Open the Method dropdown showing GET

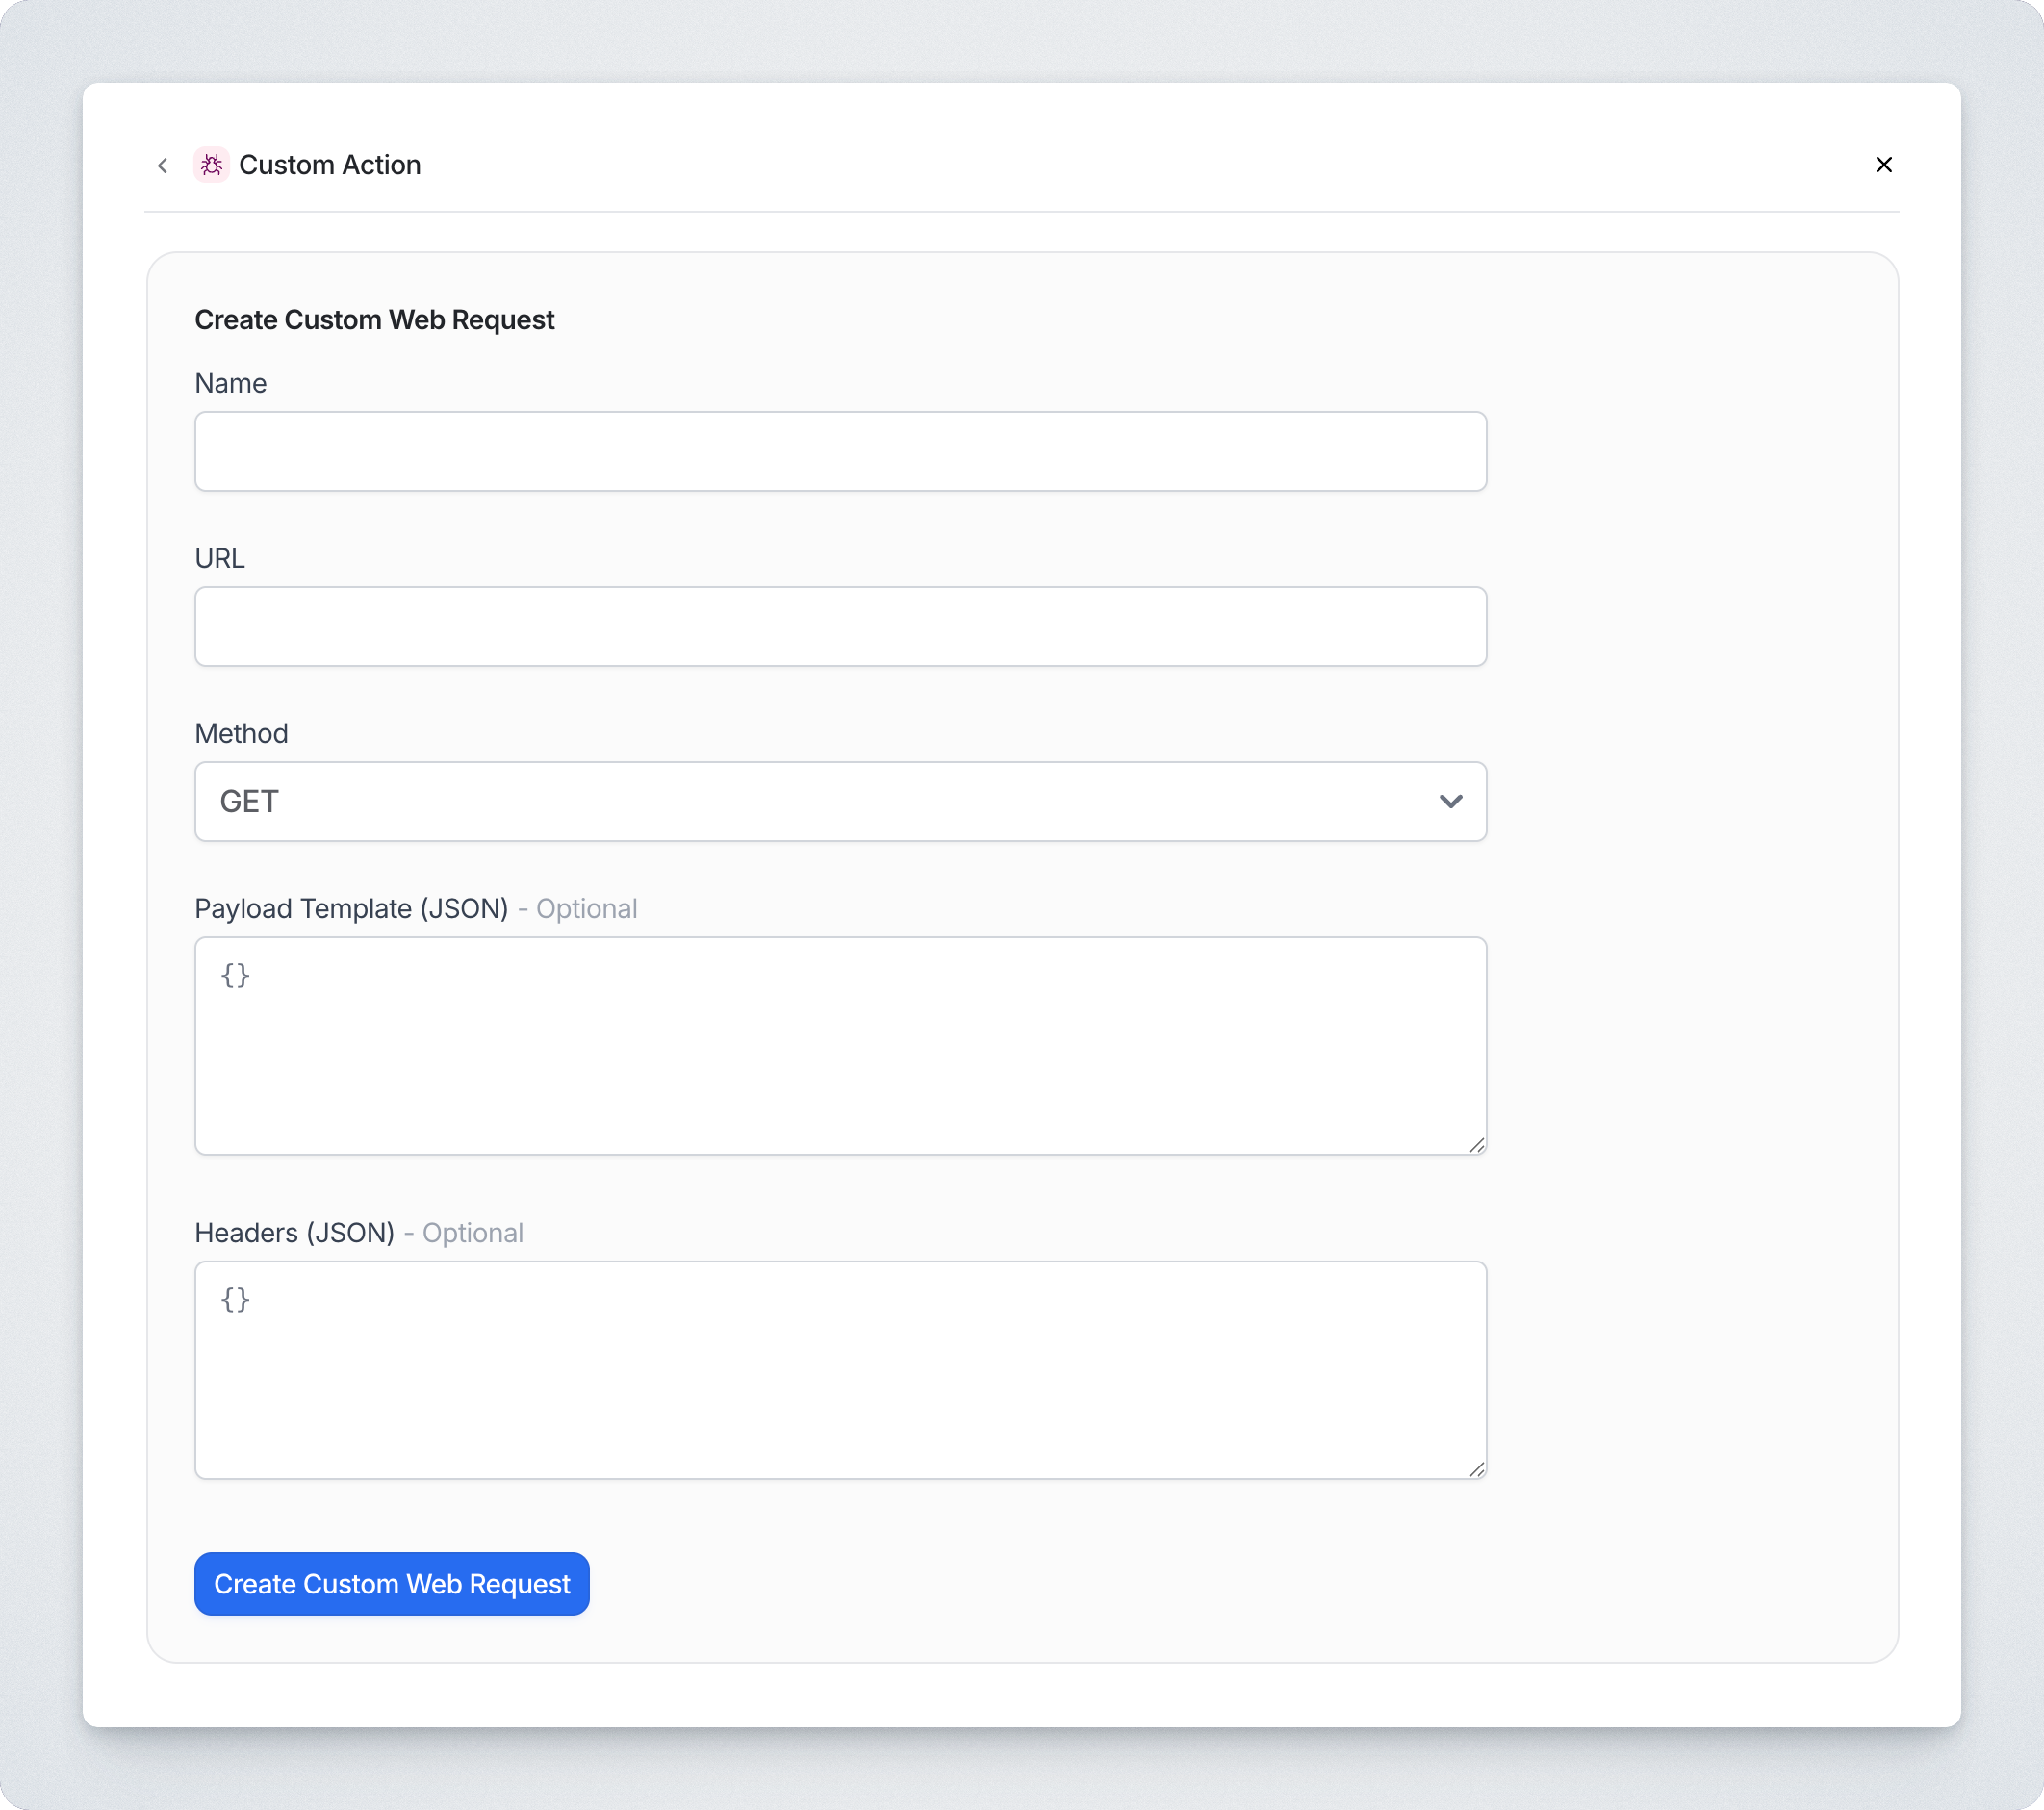pos(840,801)
